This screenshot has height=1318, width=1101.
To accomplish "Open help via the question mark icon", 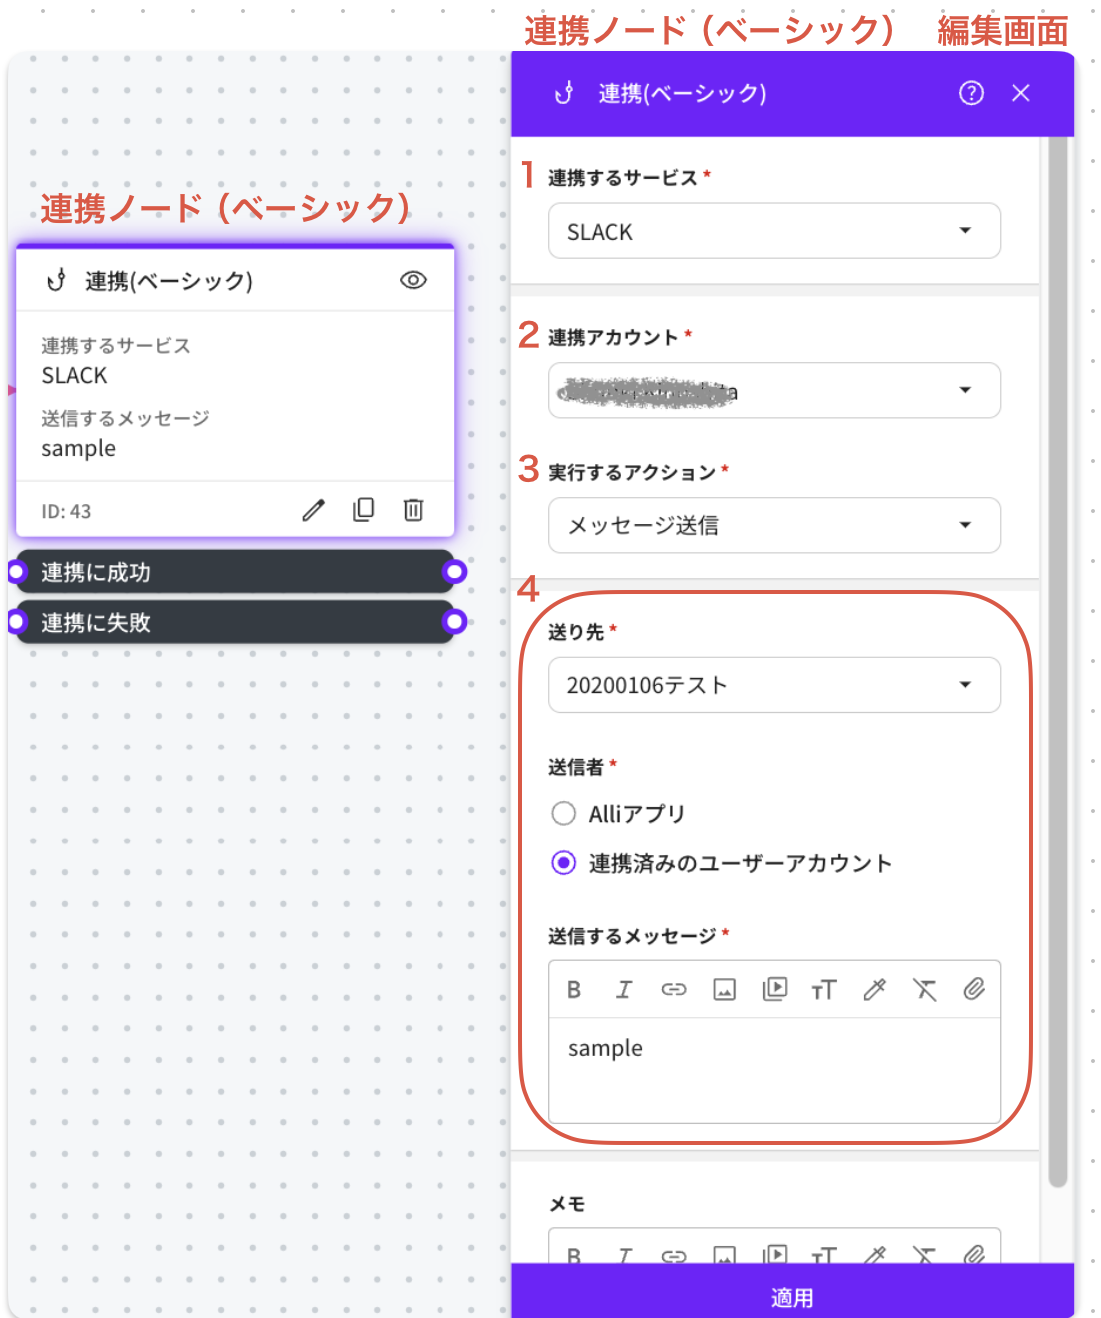I will point(971,93).
